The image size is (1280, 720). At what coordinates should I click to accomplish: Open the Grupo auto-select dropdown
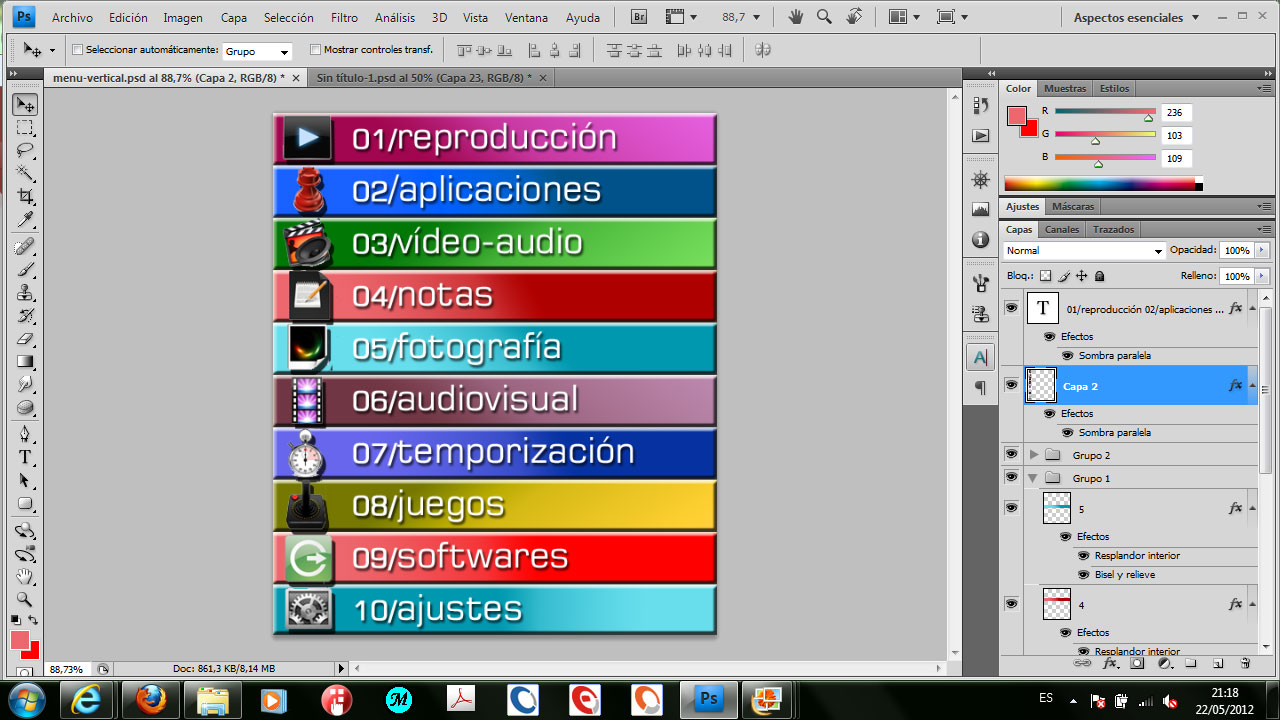(257, 51)
